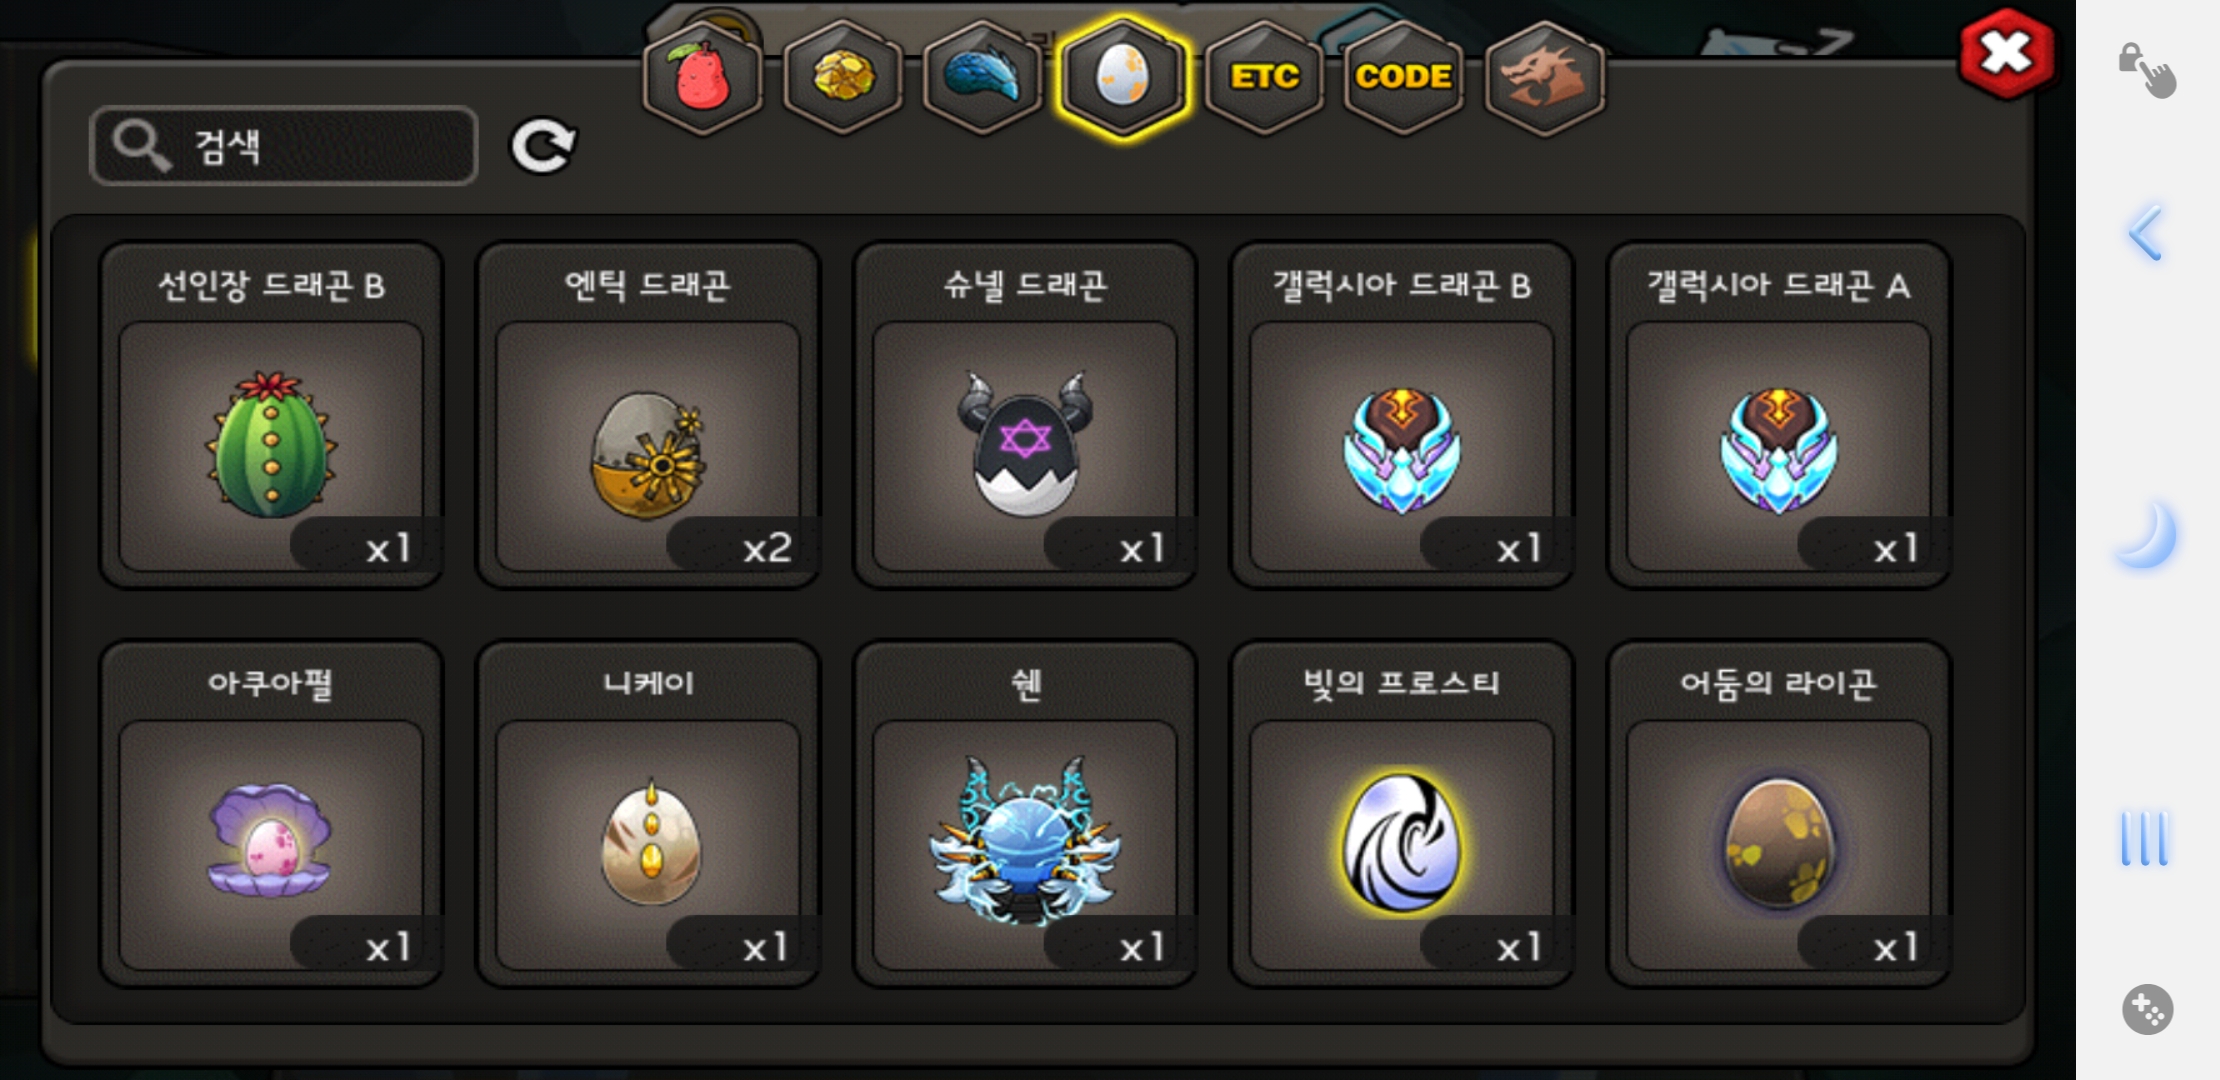Image resolution: width=2220 pixels, height=1080 pixels.
Task: Select the dragon head category icon
Action: [1545, 77]
